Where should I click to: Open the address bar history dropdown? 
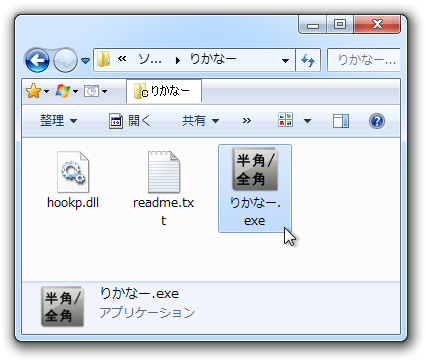coord(285,60)
